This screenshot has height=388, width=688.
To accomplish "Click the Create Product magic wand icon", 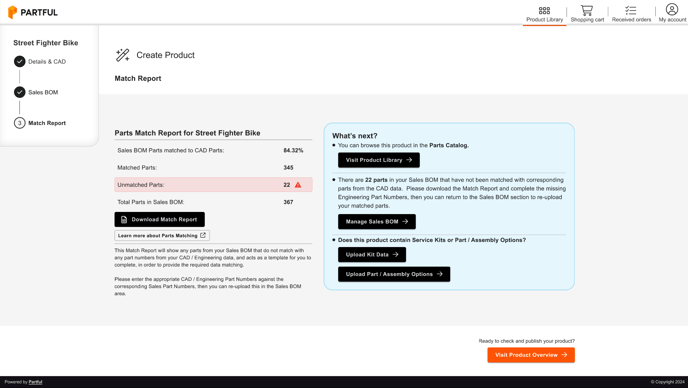I will pos(122,55).
